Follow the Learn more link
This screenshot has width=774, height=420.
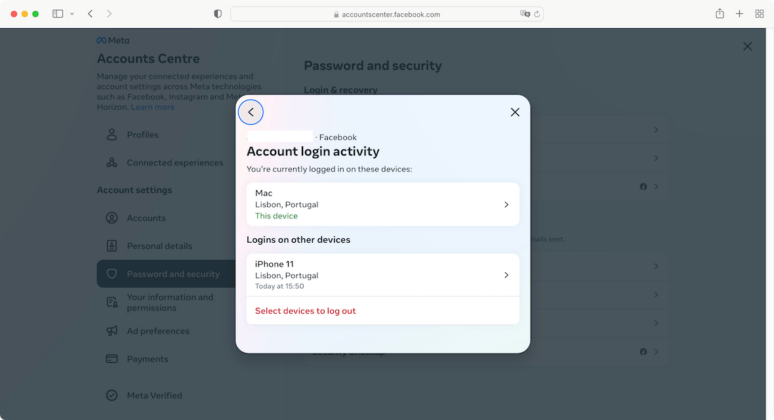coord(152,107)
